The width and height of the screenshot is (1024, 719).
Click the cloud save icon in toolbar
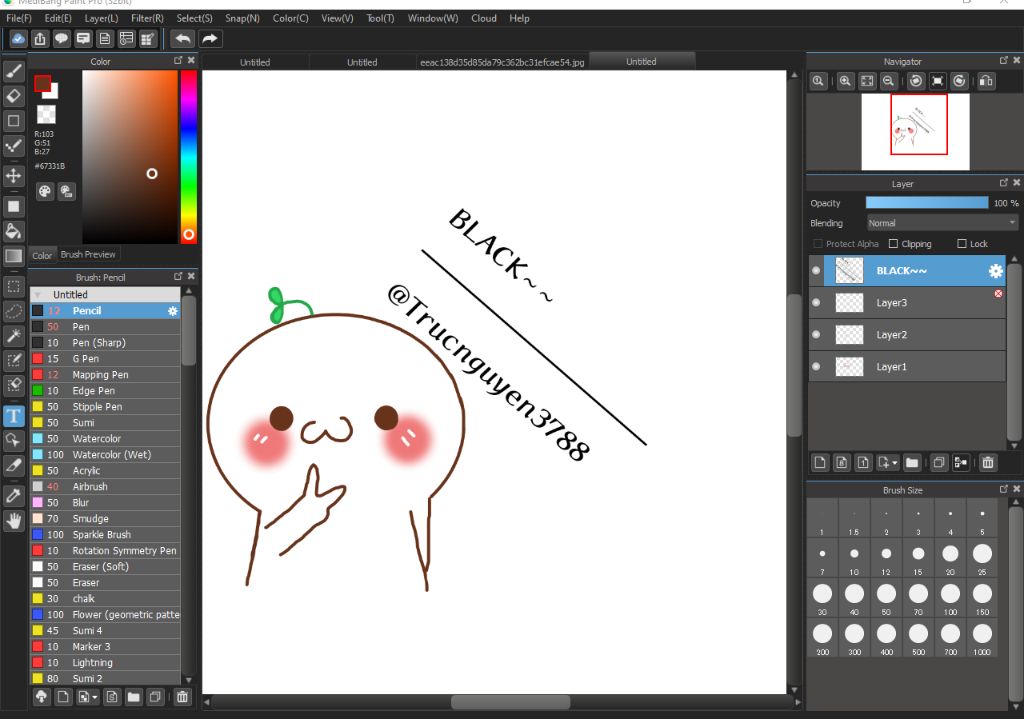[x=18, y=39]
